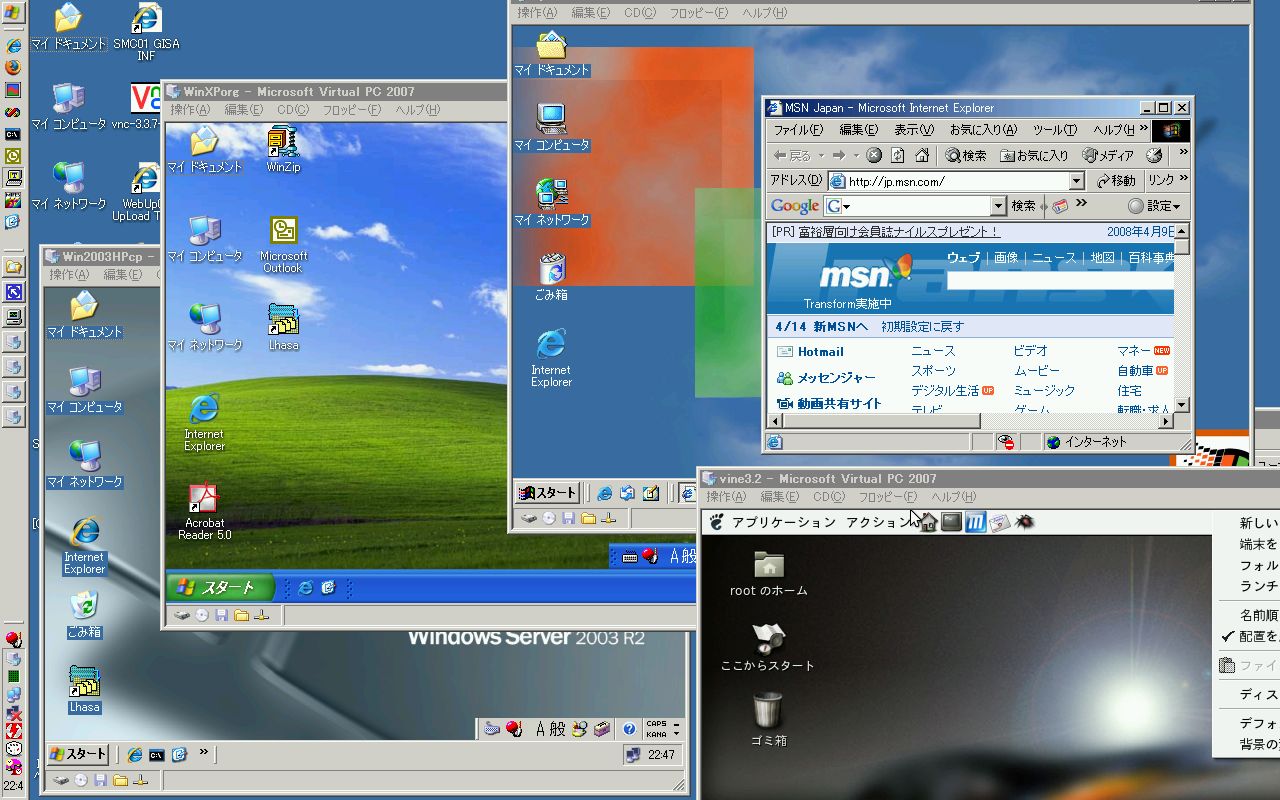Click the Lhasa icon in WinXPorg window
The width and height of the screenshot is (1280, 800).
click(283, 320)
